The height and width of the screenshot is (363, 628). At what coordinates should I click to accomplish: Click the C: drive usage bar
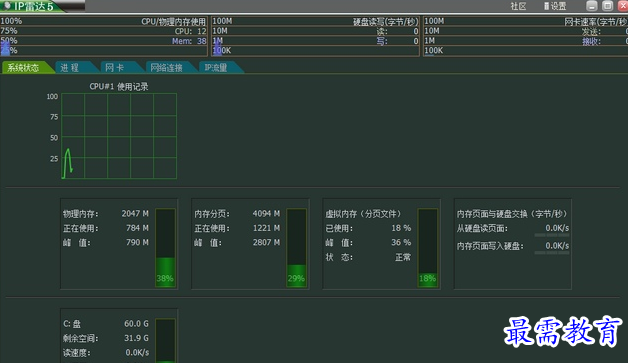(165, 341)
